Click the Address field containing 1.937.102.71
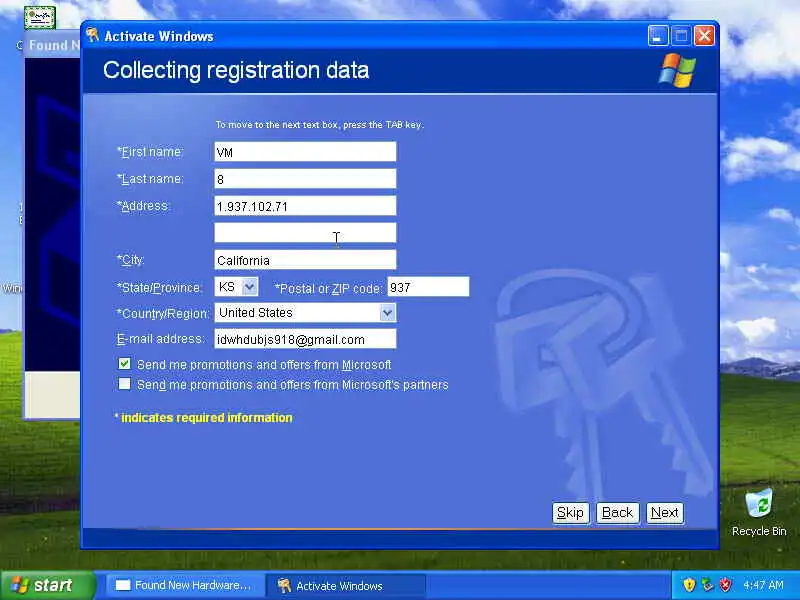This screenshot has height=600, width=800. (305, 206)
